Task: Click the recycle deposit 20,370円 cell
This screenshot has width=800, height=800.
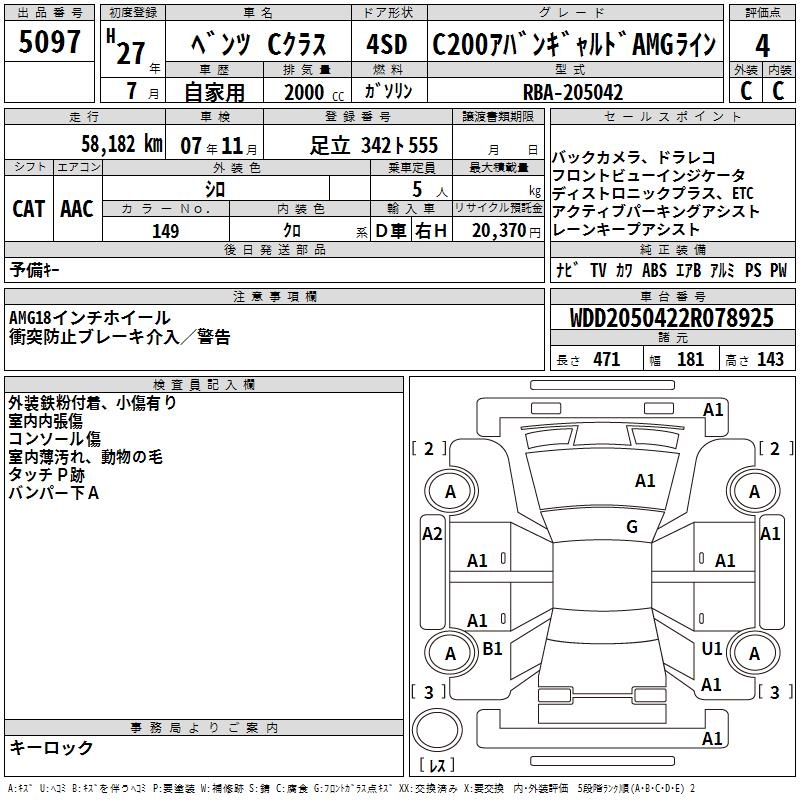Action: point(498,230)
